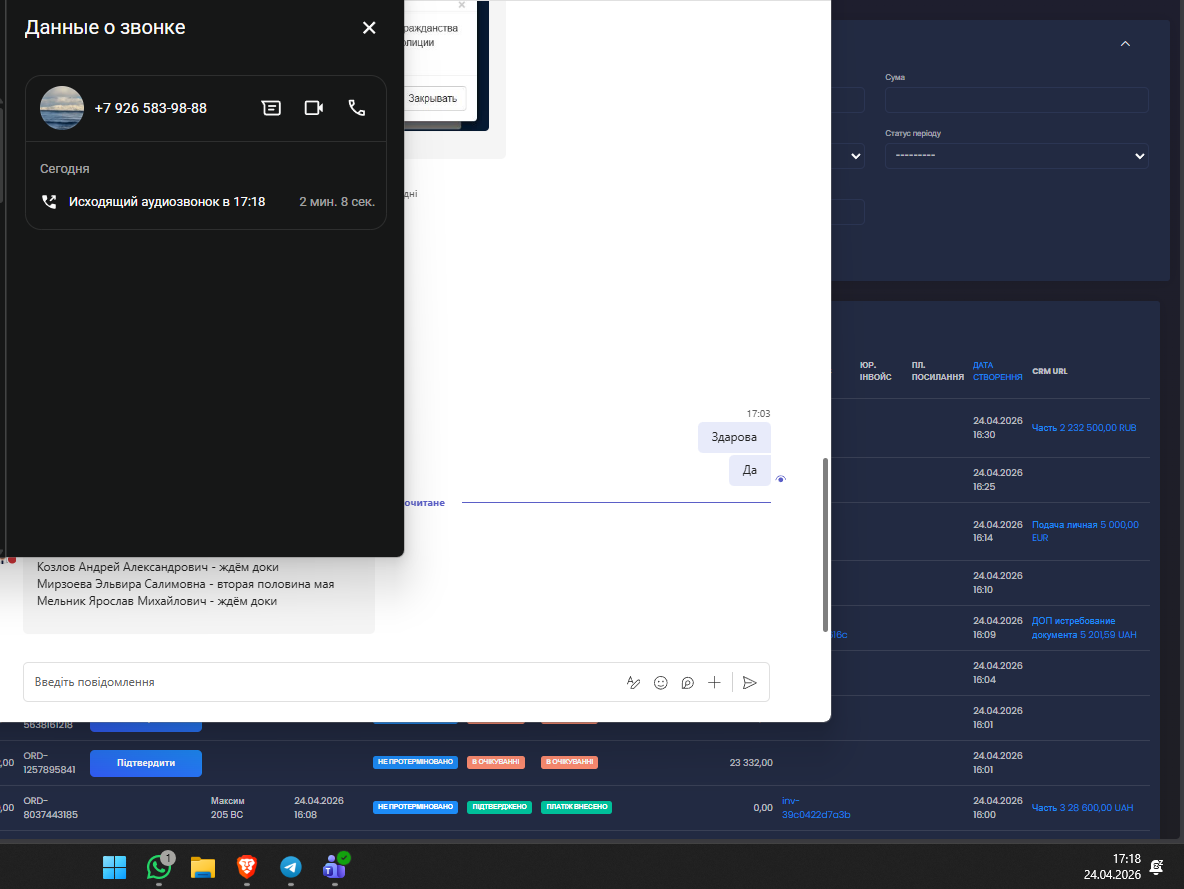Click the line Мирзоева Эльвира Салимовна
The height and width of the screenshot is (889, 1184).
pos(185,584)
